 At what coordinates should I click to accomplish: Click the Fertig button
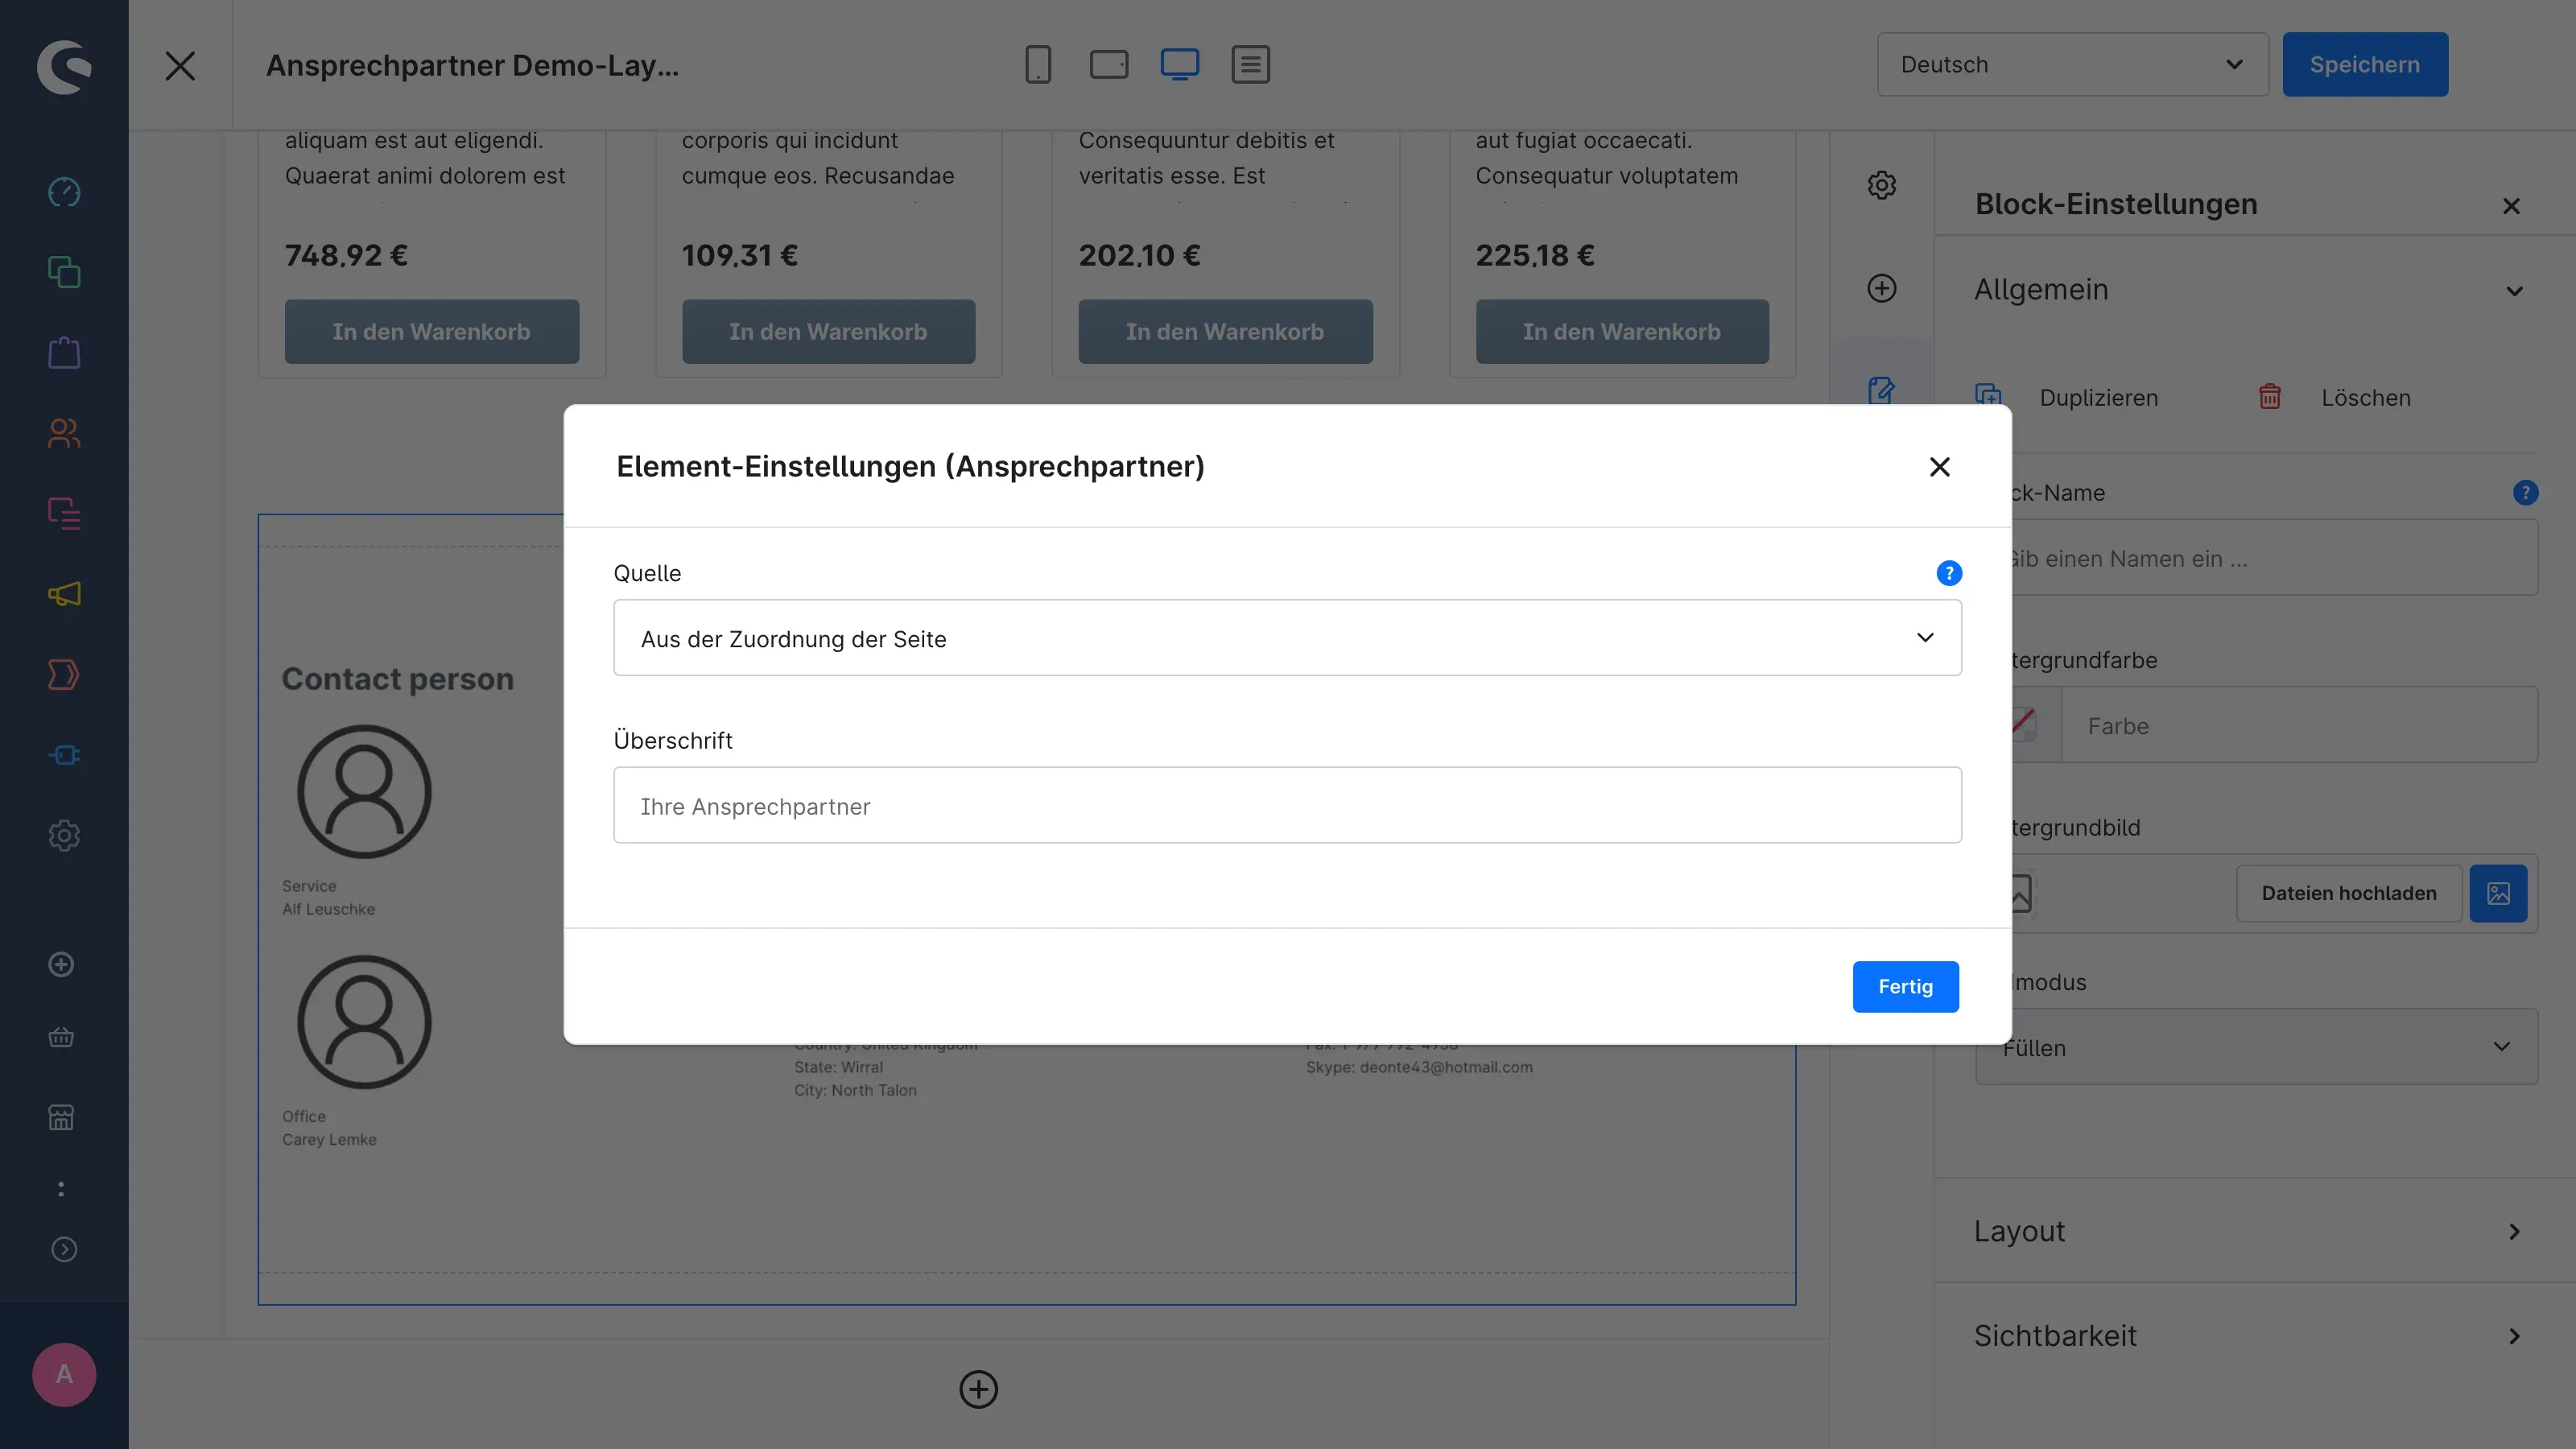coord(1905,987)
